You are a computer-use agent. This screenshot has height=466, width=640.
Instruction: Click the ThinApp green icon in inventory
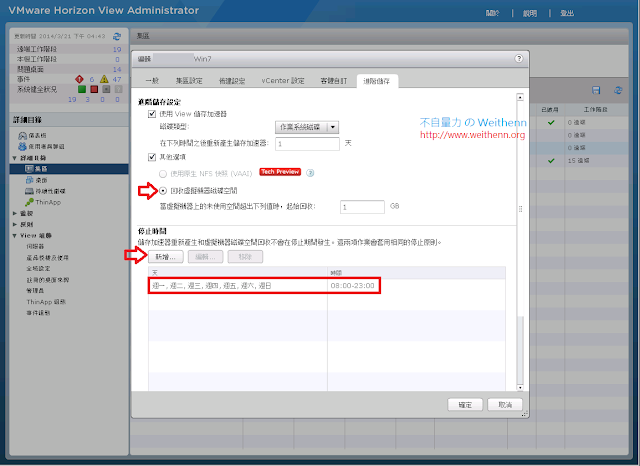pyautogui.click(x=29, y=202)
